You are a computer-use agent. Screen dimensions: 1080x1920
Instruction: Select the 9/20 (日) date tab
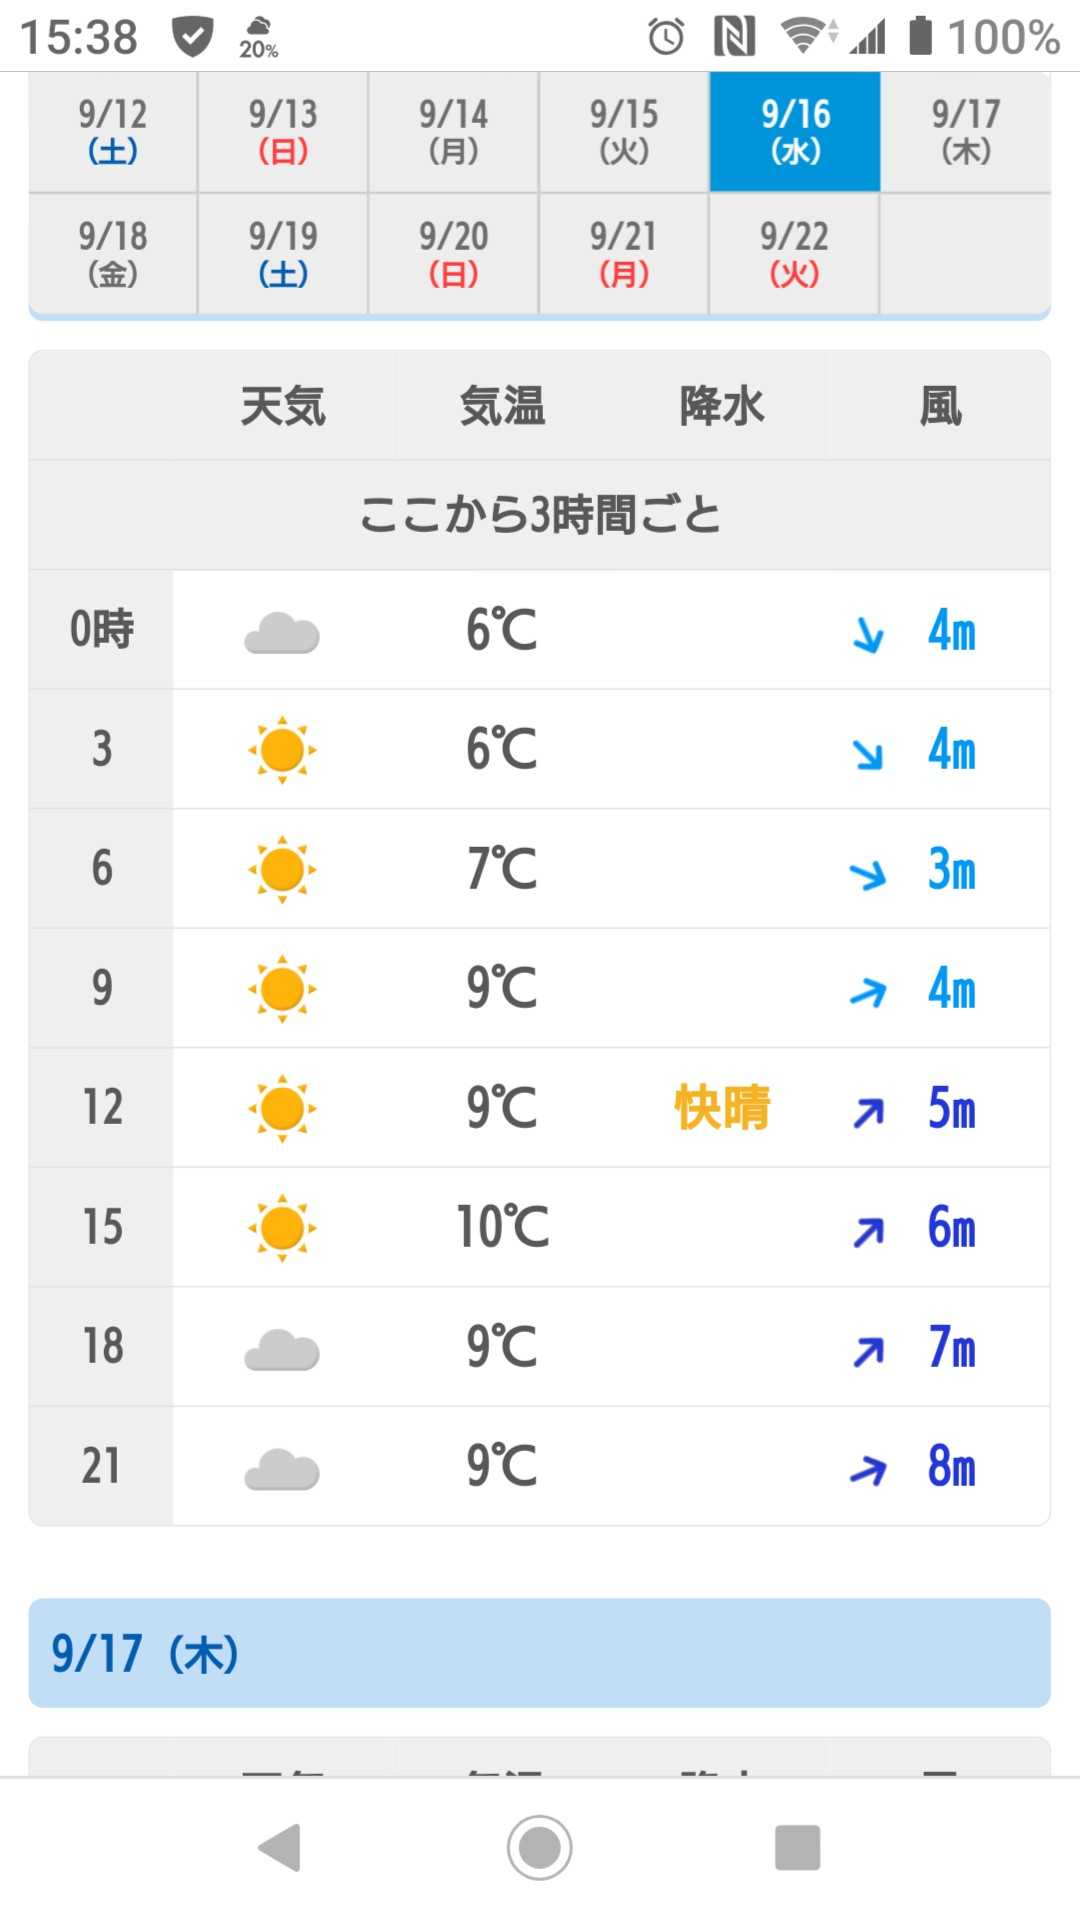454,253
